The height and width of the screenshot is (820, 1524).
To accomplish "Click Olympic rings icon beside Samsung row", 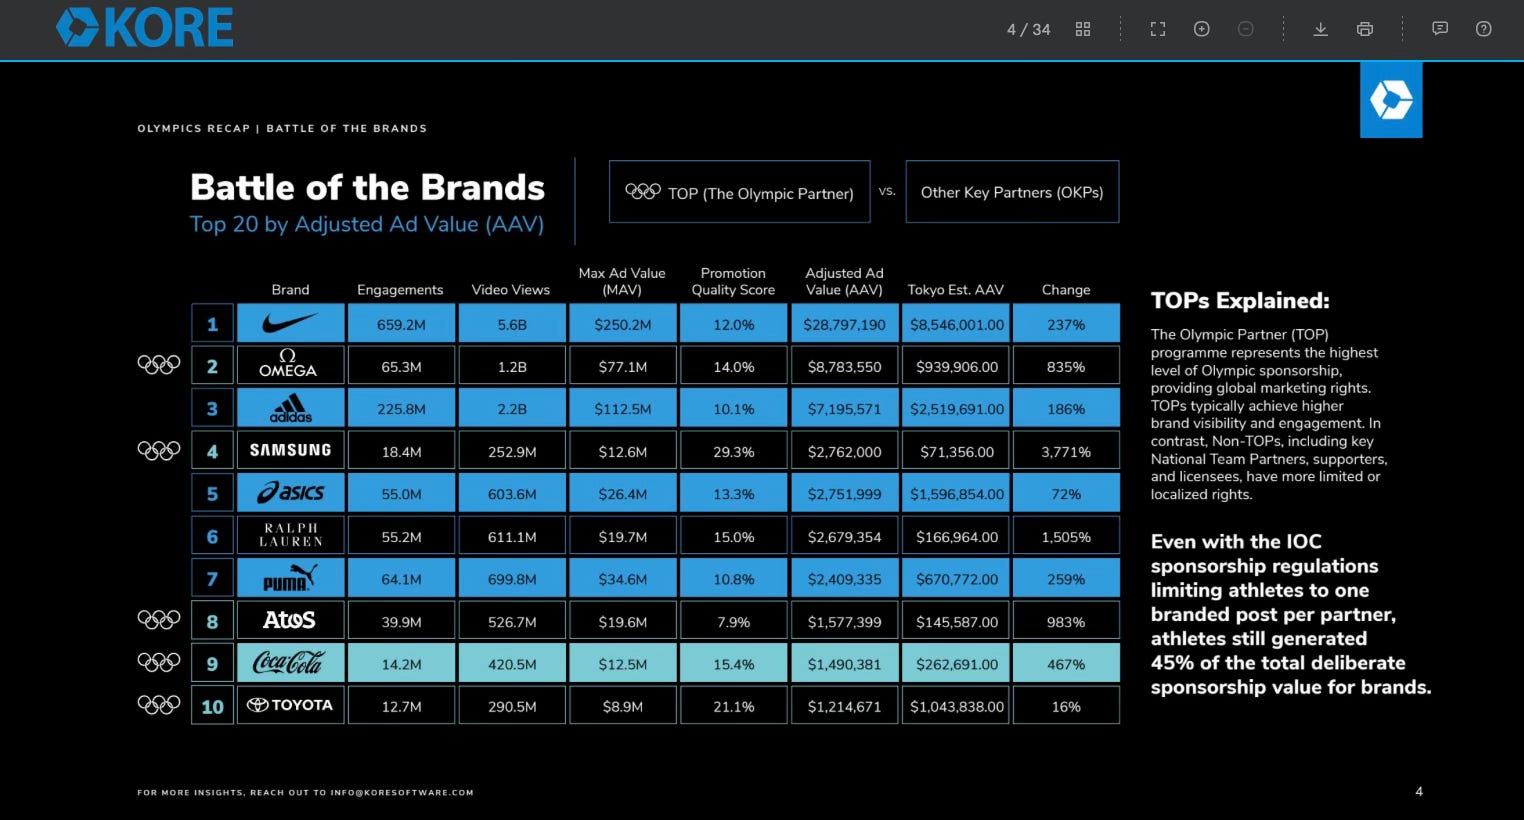I will point(159,451).
